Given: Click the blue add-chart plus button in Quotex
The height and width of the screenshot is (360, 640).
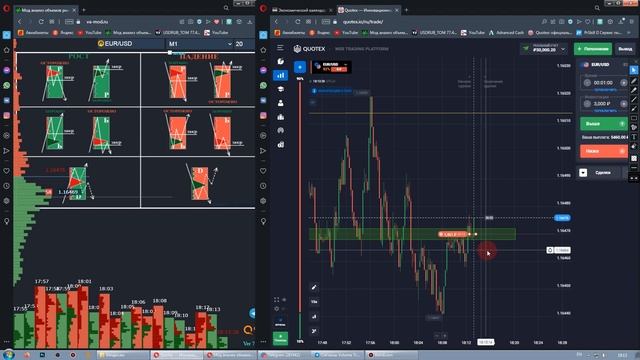Looking at the screenshot, I should tap(300, 67).
